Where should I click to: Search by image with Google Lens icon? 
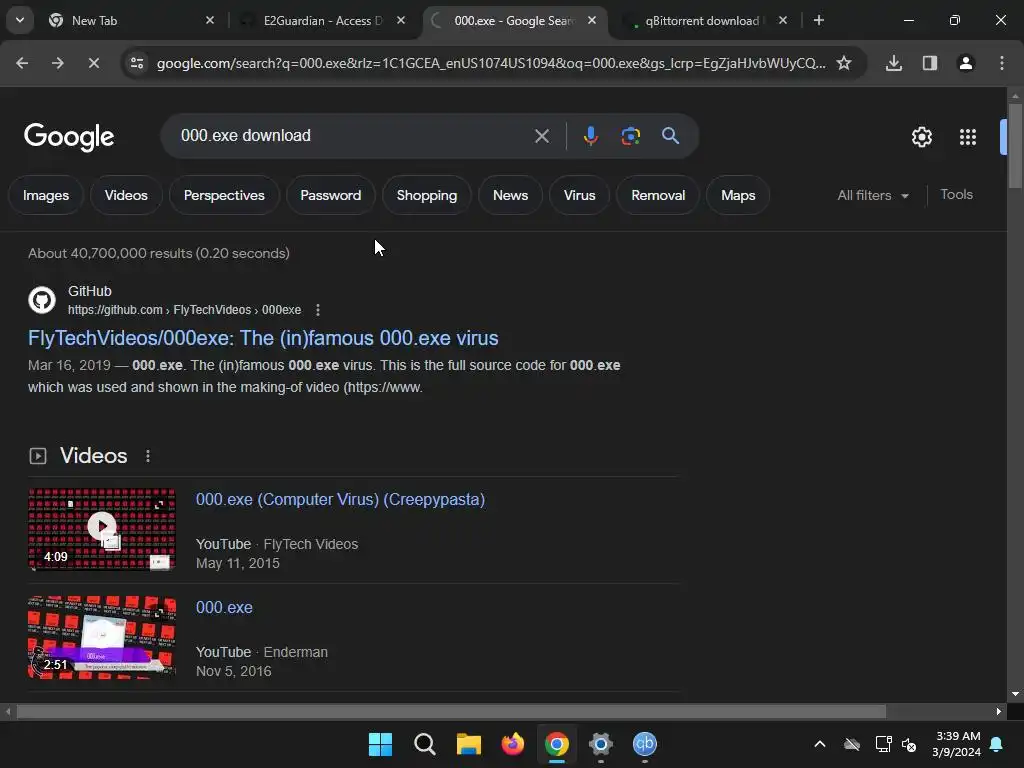(630, 136)
